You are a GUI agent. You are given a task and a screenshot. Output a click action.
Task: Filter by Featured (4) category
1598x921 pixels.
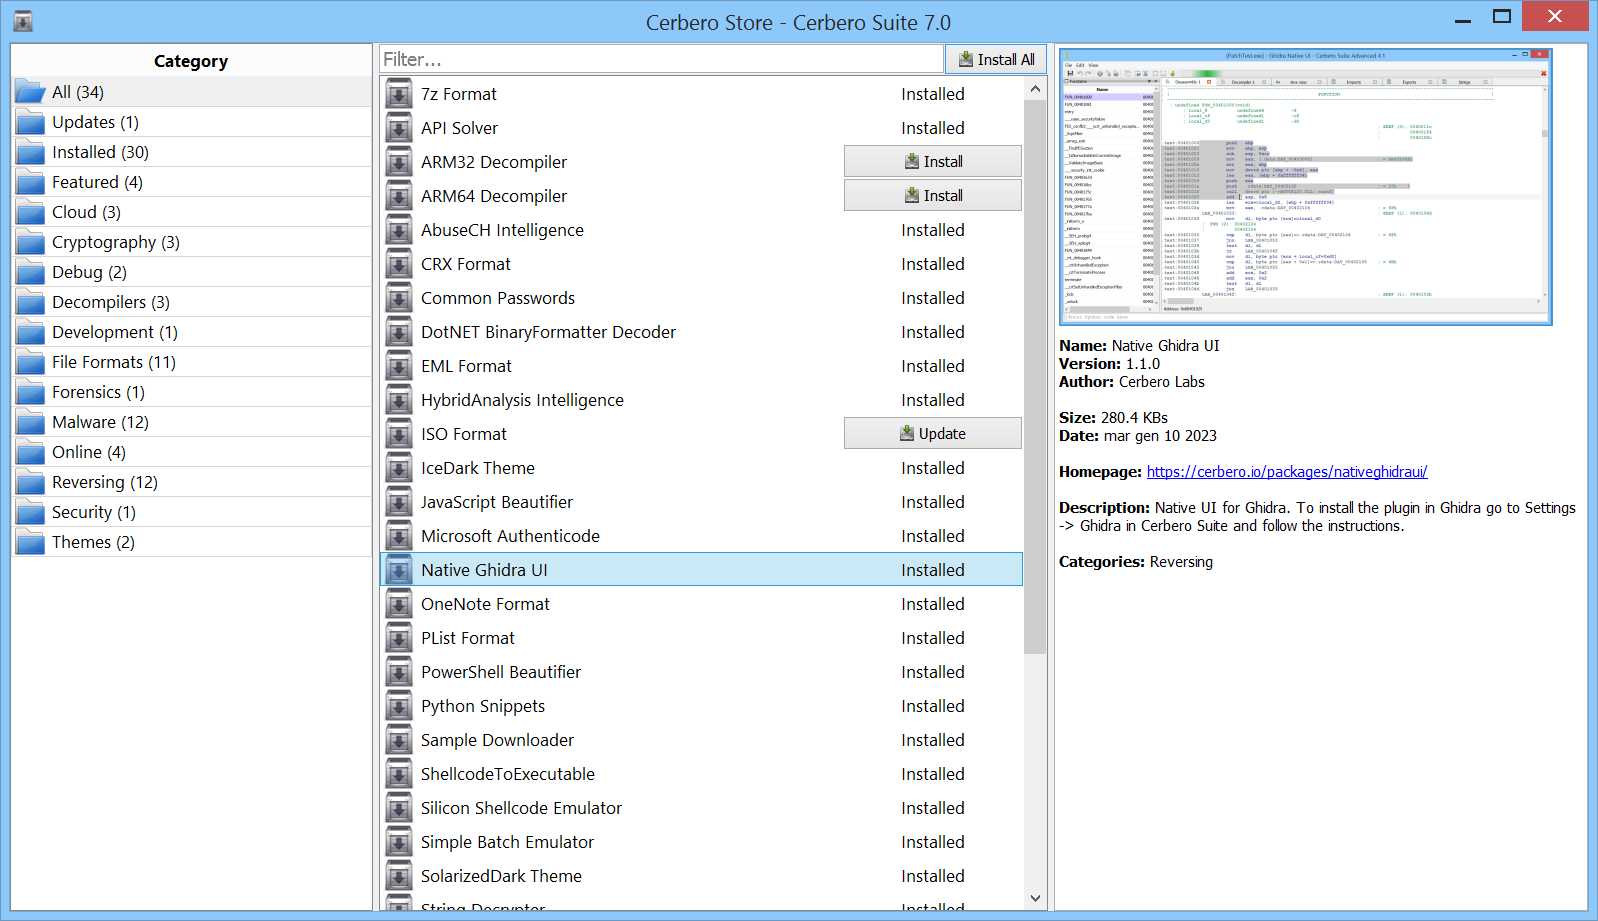[x=191, y=182]
